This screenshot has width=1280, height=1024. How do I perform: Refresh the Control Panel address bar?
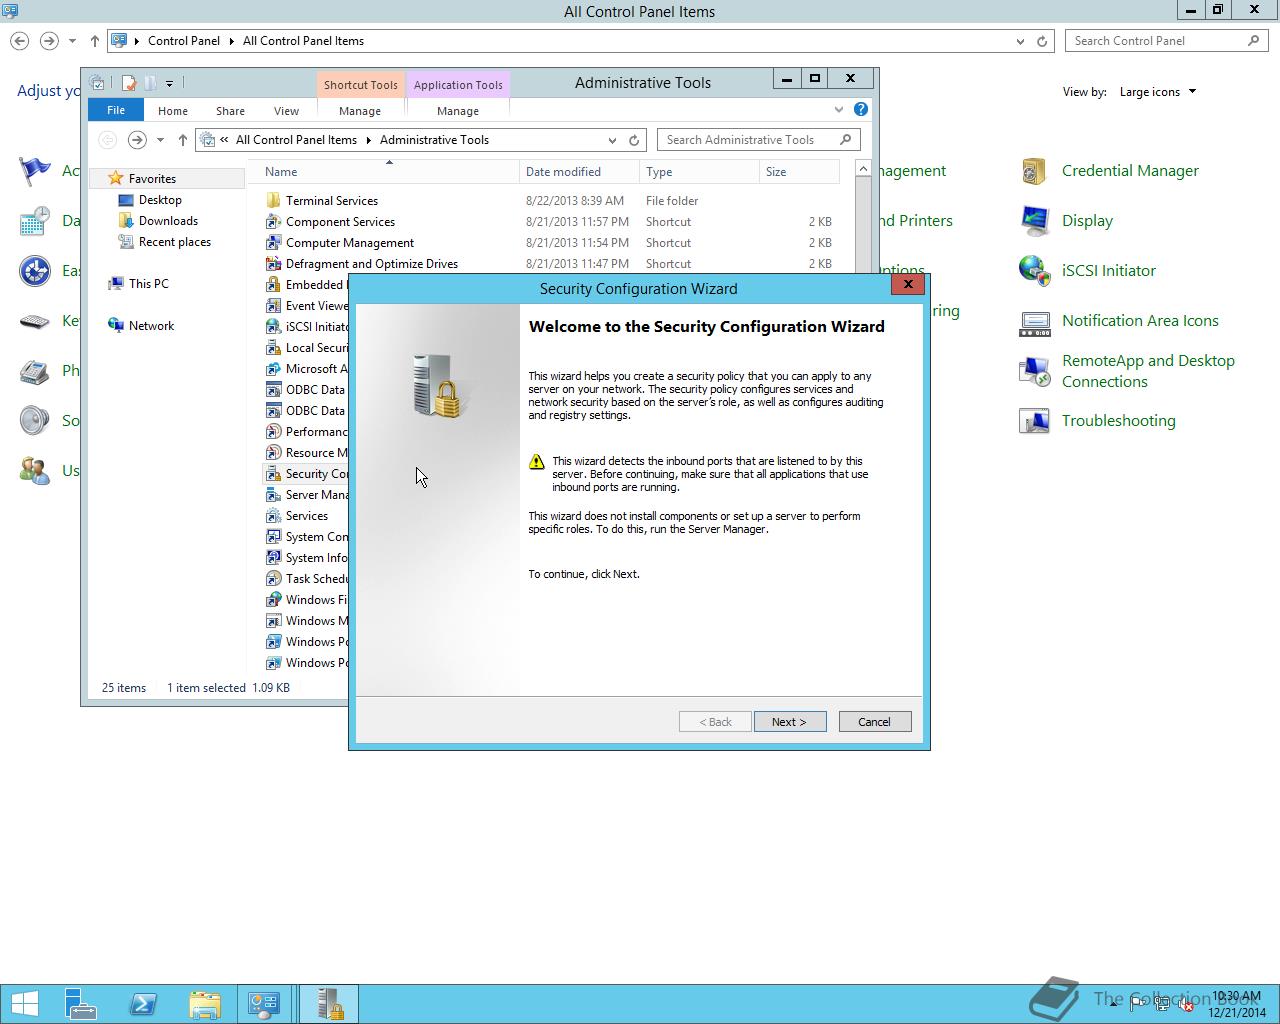point(1042,41)
